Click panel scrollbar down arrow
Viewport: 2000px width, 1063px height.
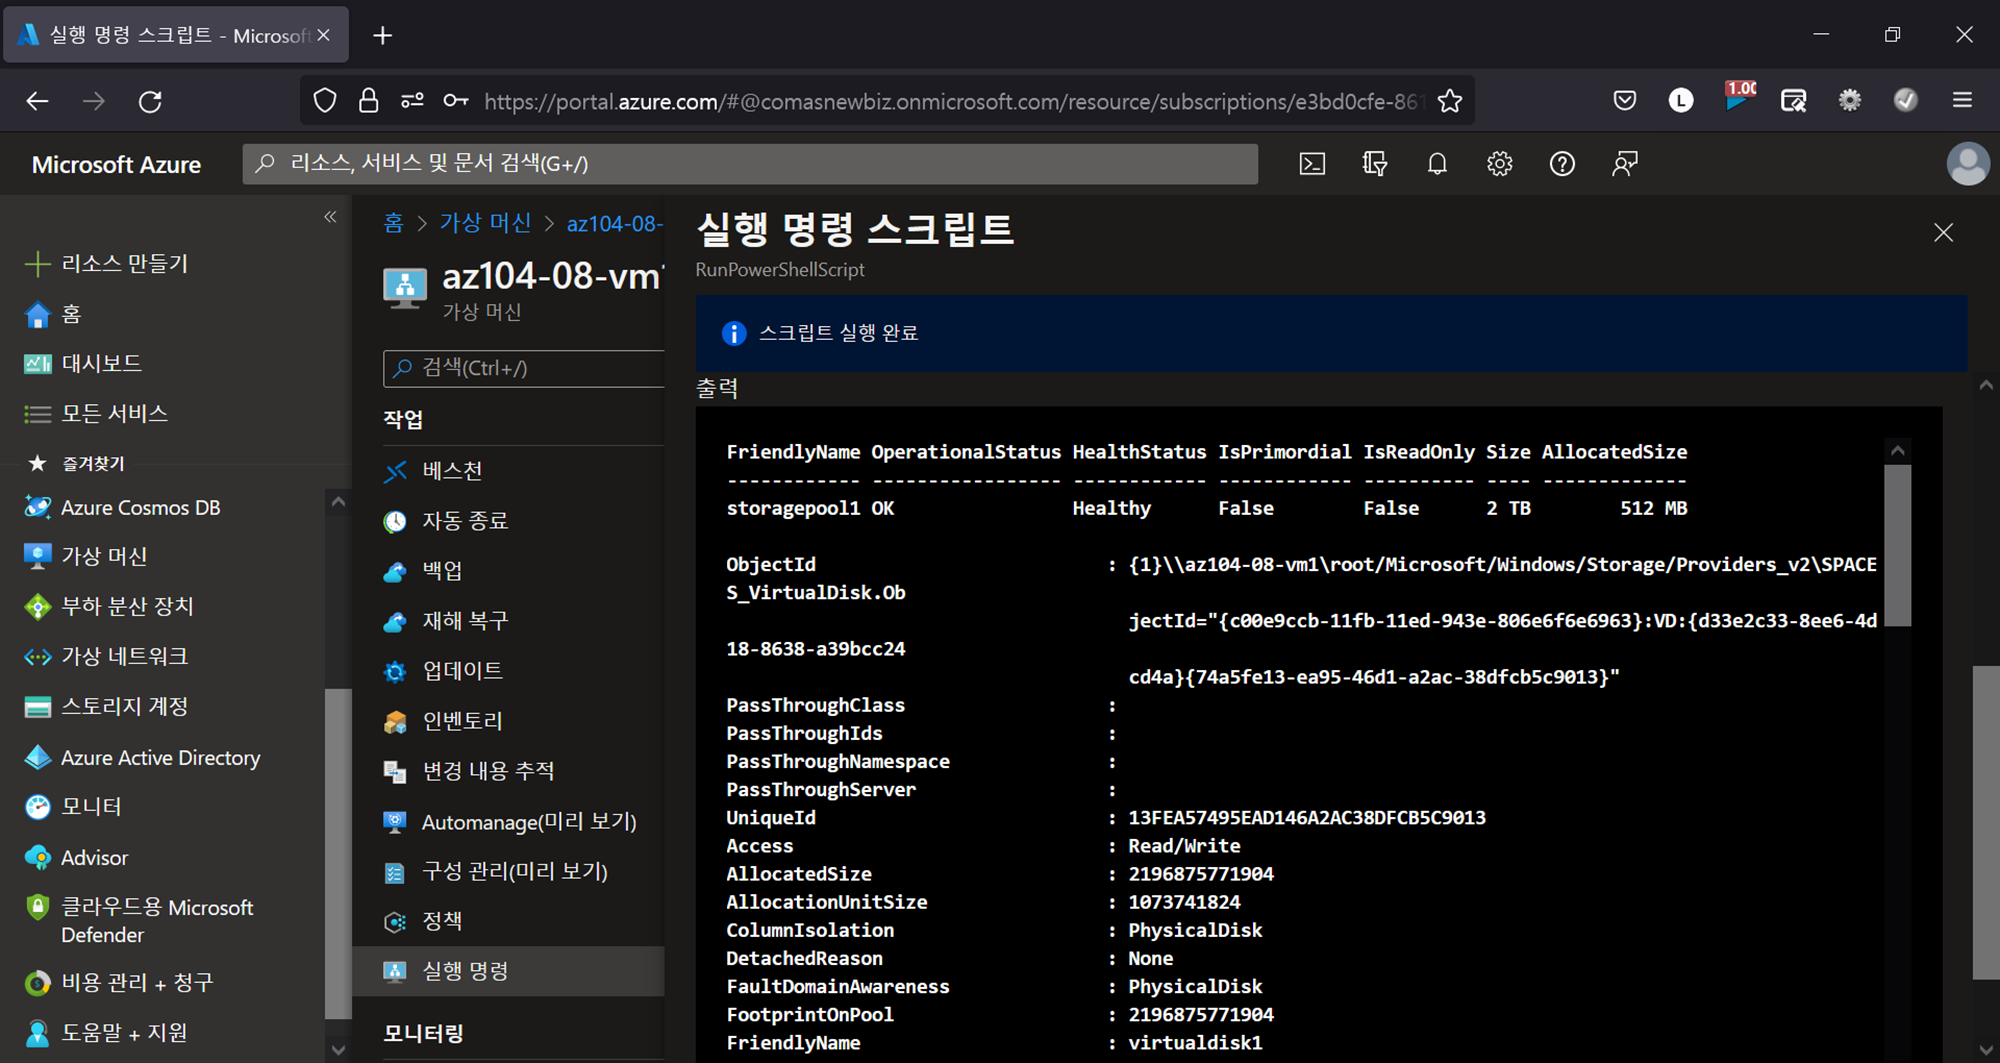[x=1986, y=1051]
